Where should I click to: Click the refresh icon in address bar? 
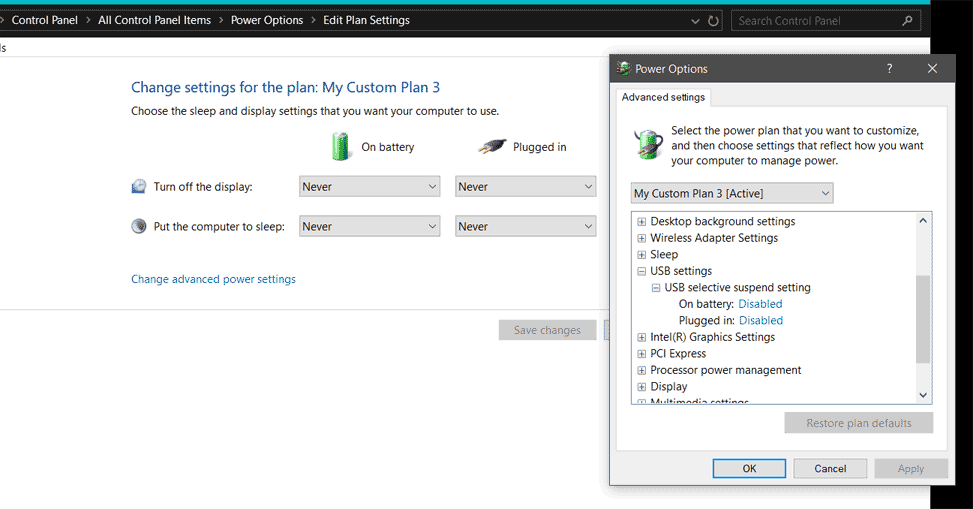click(713, 21)
